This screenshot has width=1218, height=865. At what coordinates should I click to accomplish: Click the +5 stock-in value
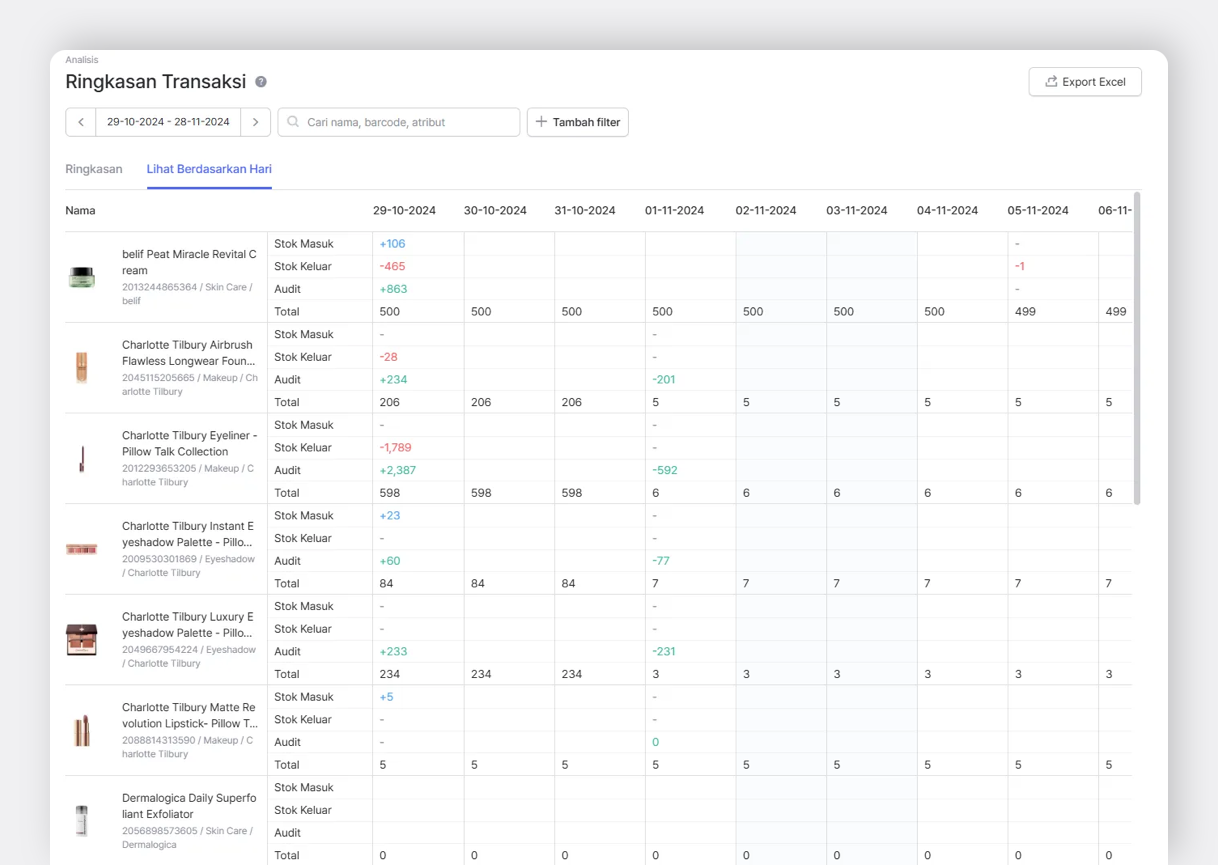[387, 697]
